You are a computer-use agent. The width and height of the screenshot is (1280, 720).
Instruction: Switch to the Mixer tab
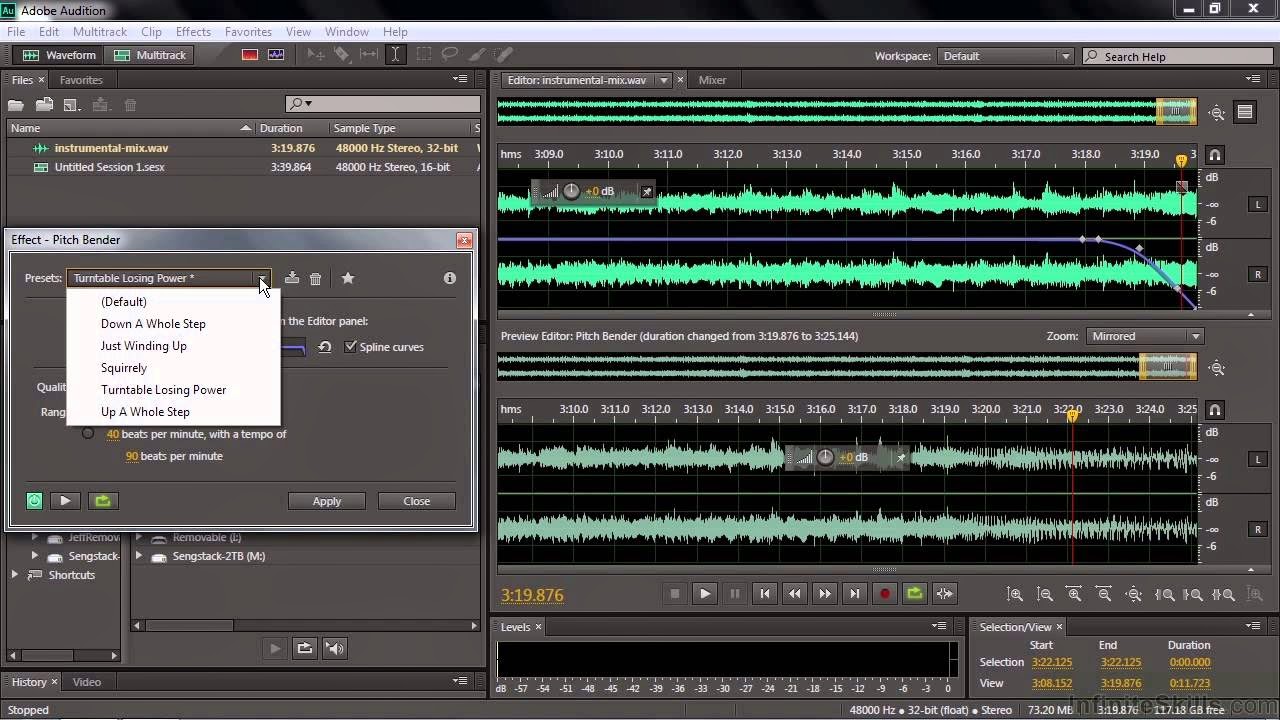pos(712,80)
